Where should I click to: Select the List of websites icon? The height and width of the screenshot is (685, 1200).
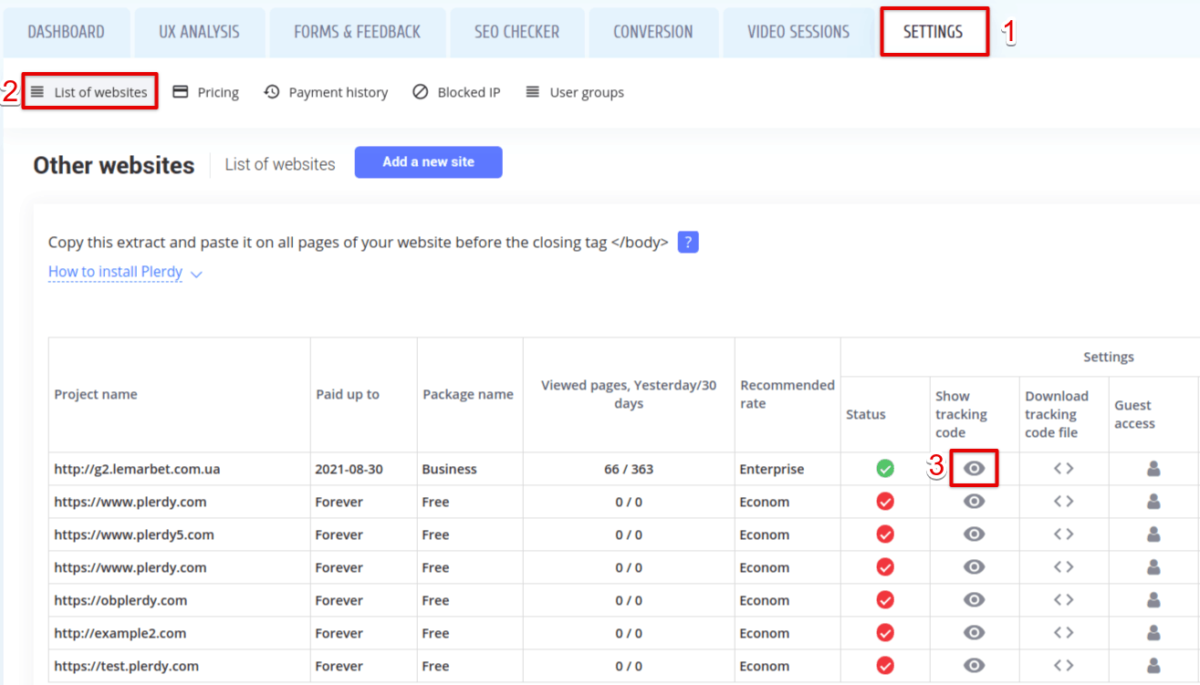[38, 91]
